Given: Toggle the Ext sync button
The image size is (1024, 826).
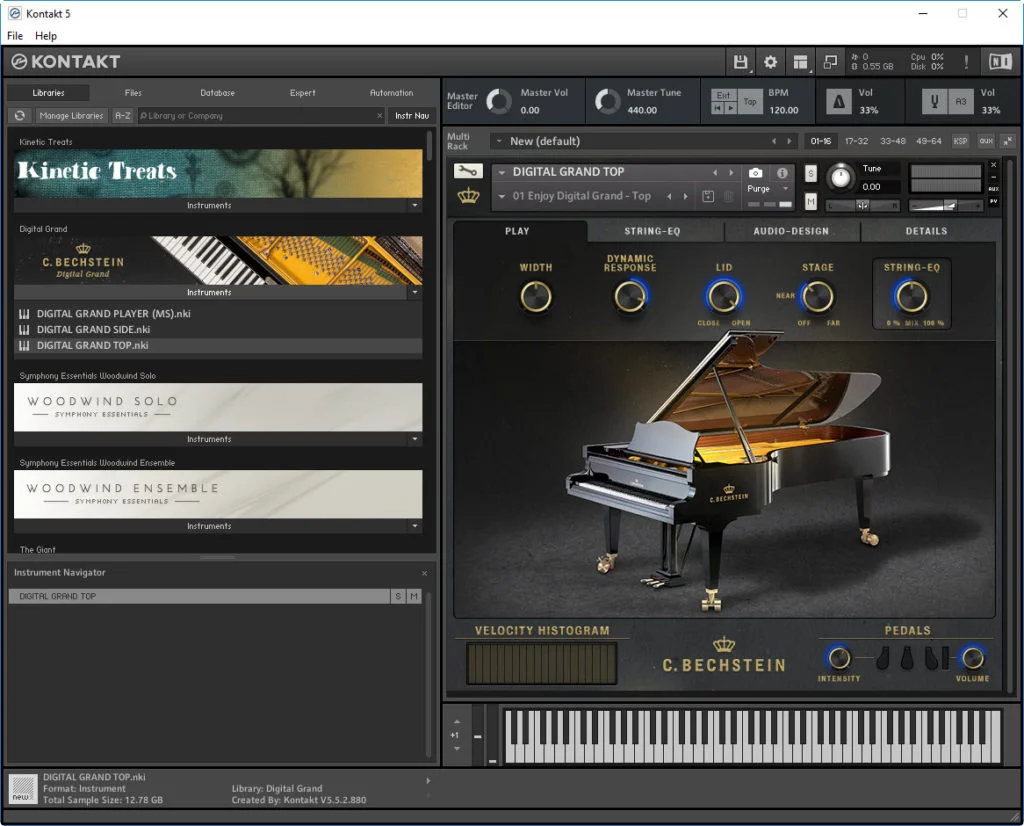Looking at the screenshot, I should [724, 95].
